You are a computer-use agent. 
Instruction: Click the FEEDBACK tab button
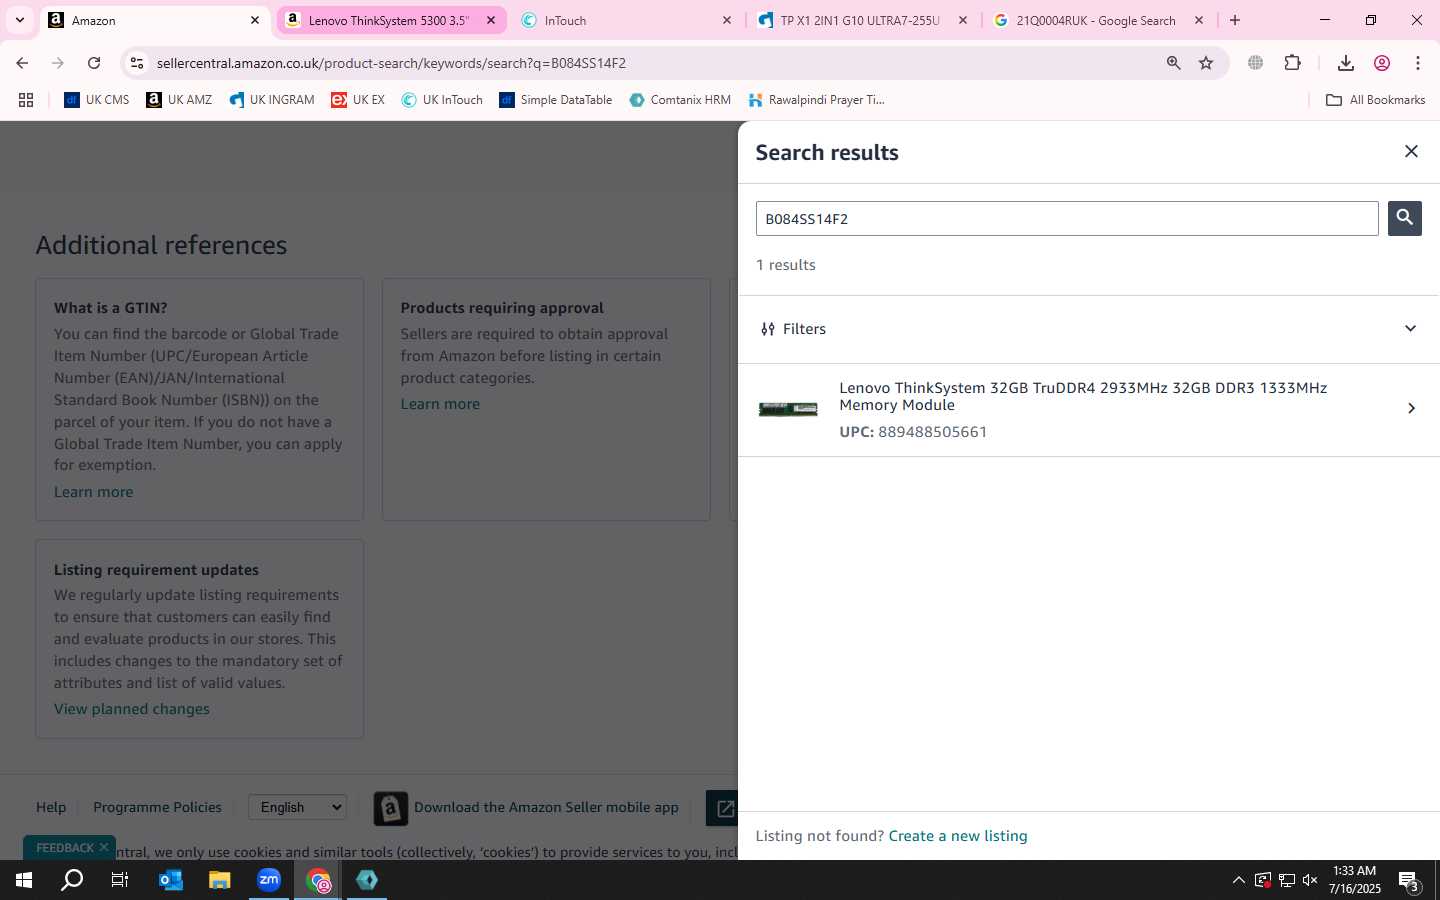click(x=64, y=848)
